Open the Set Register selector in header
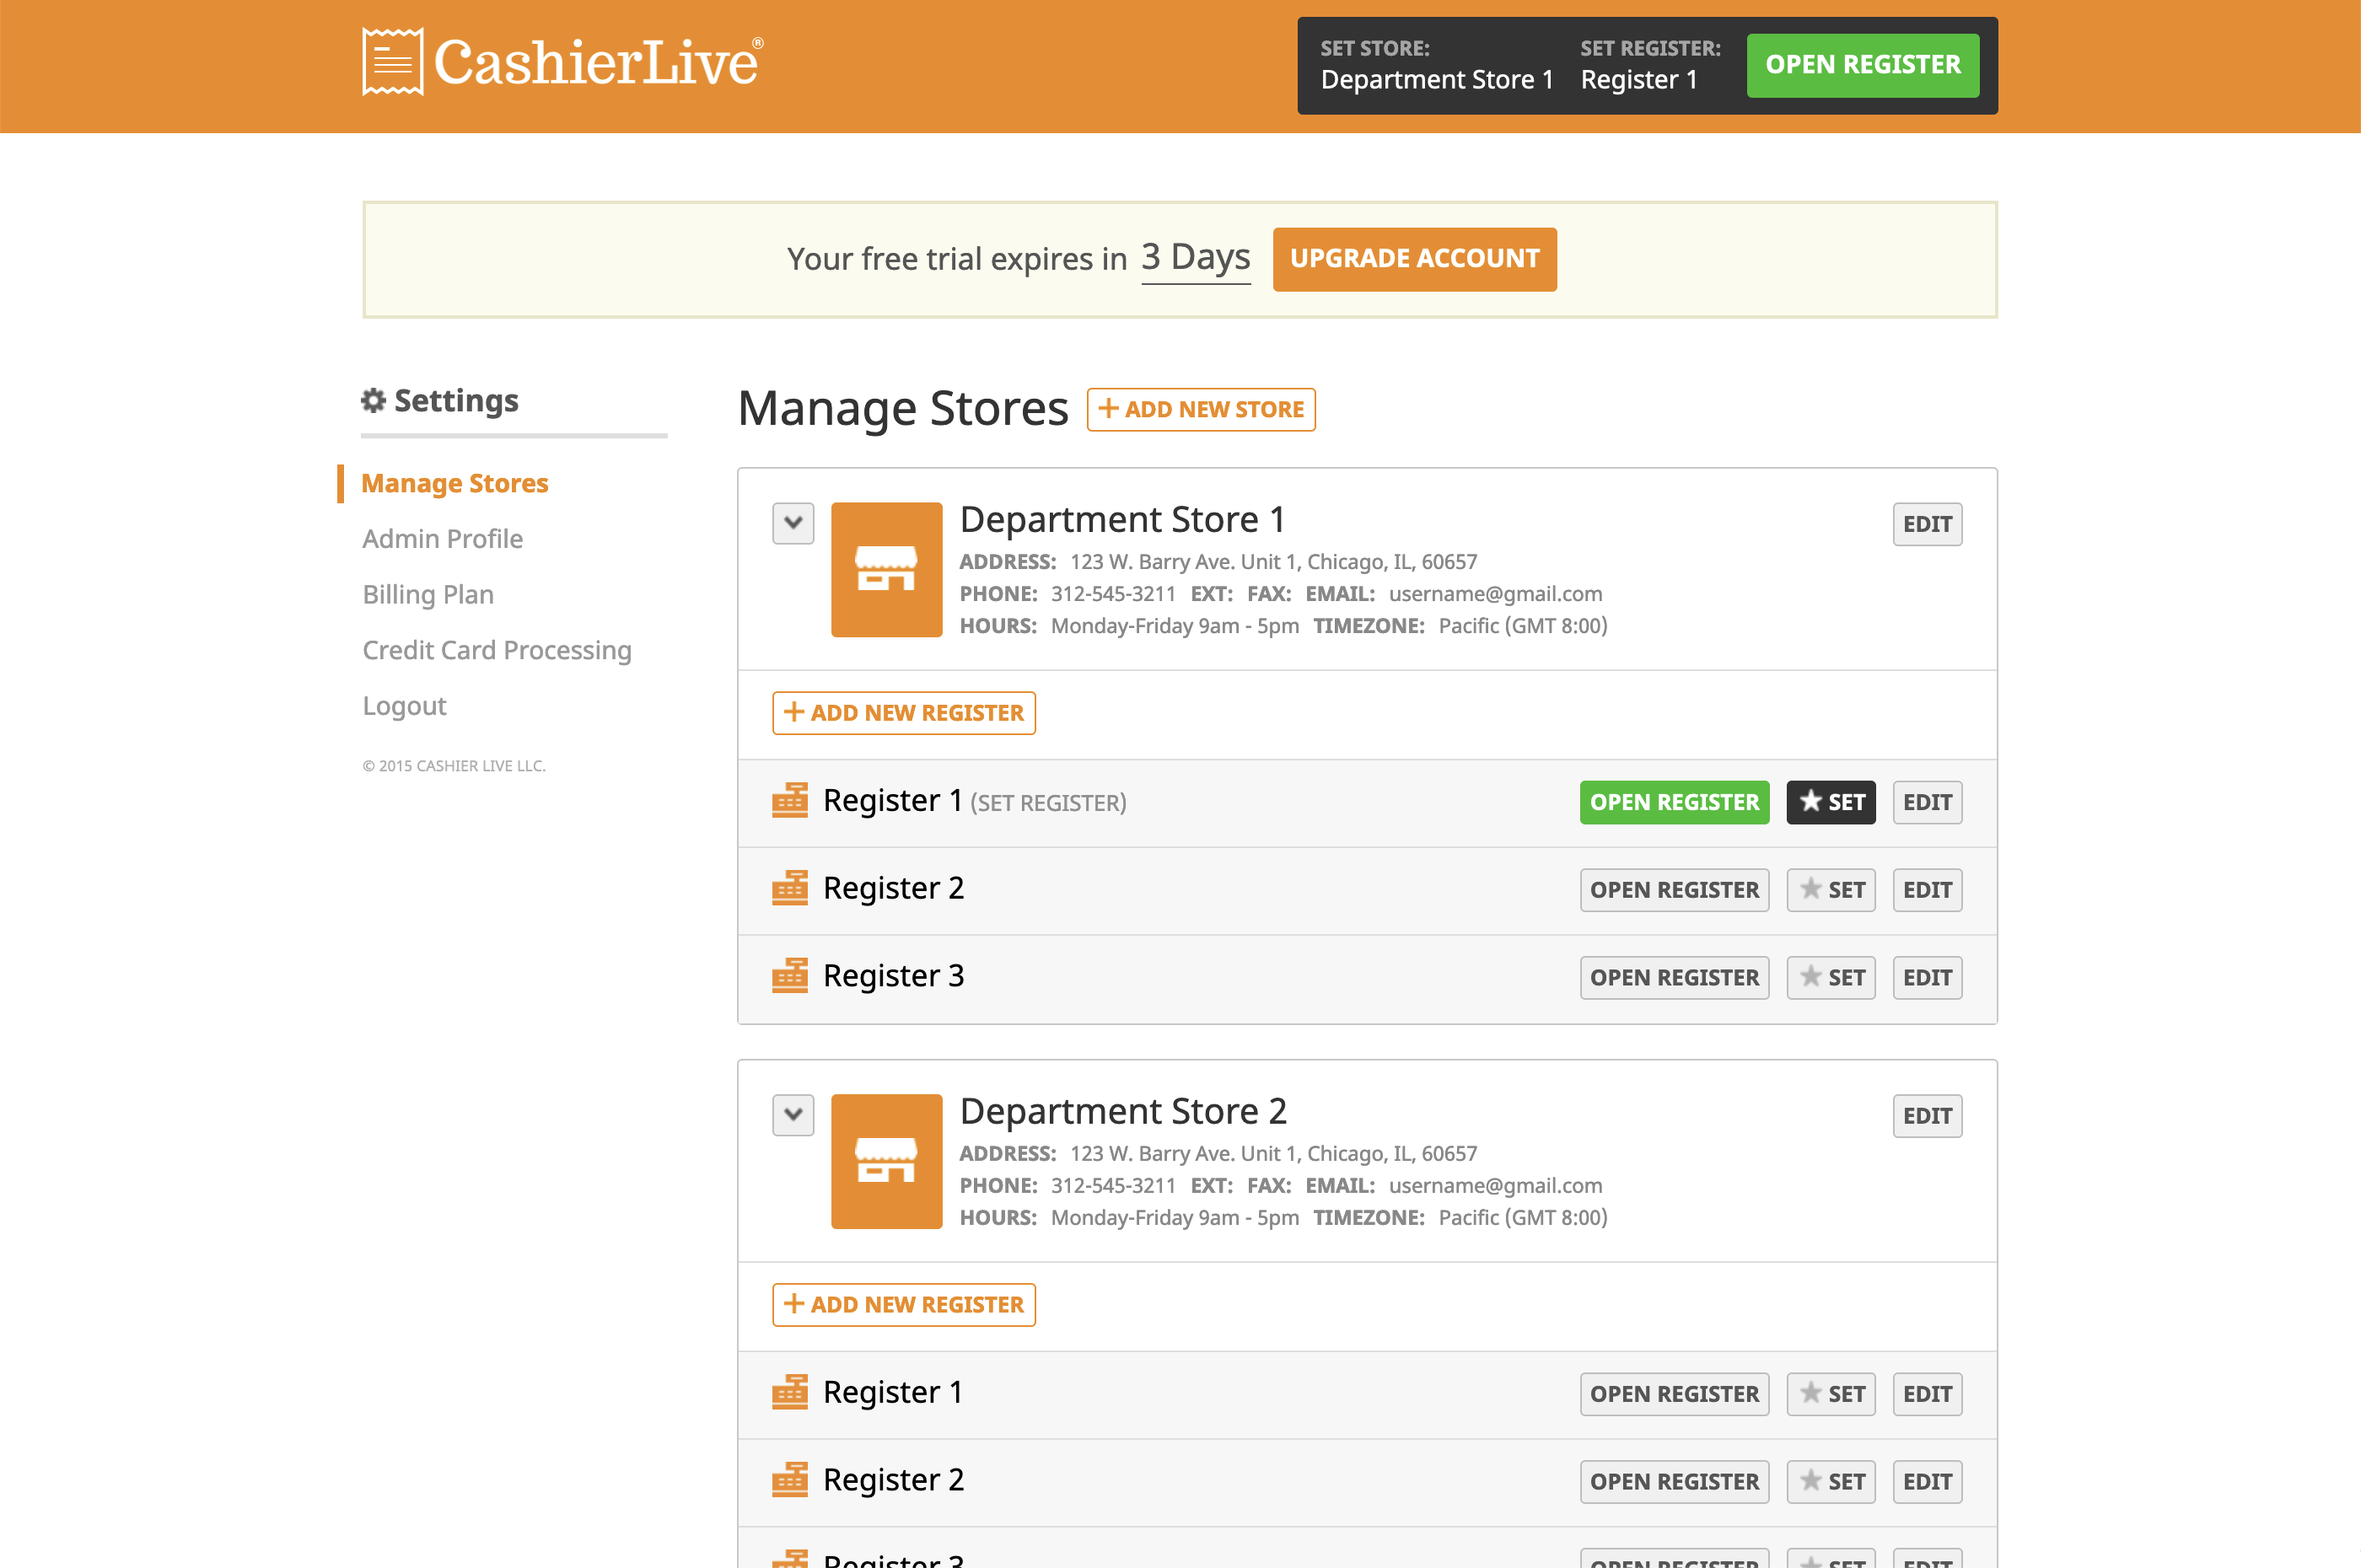This screenshot has width=2361, height=1568. 1650,65
